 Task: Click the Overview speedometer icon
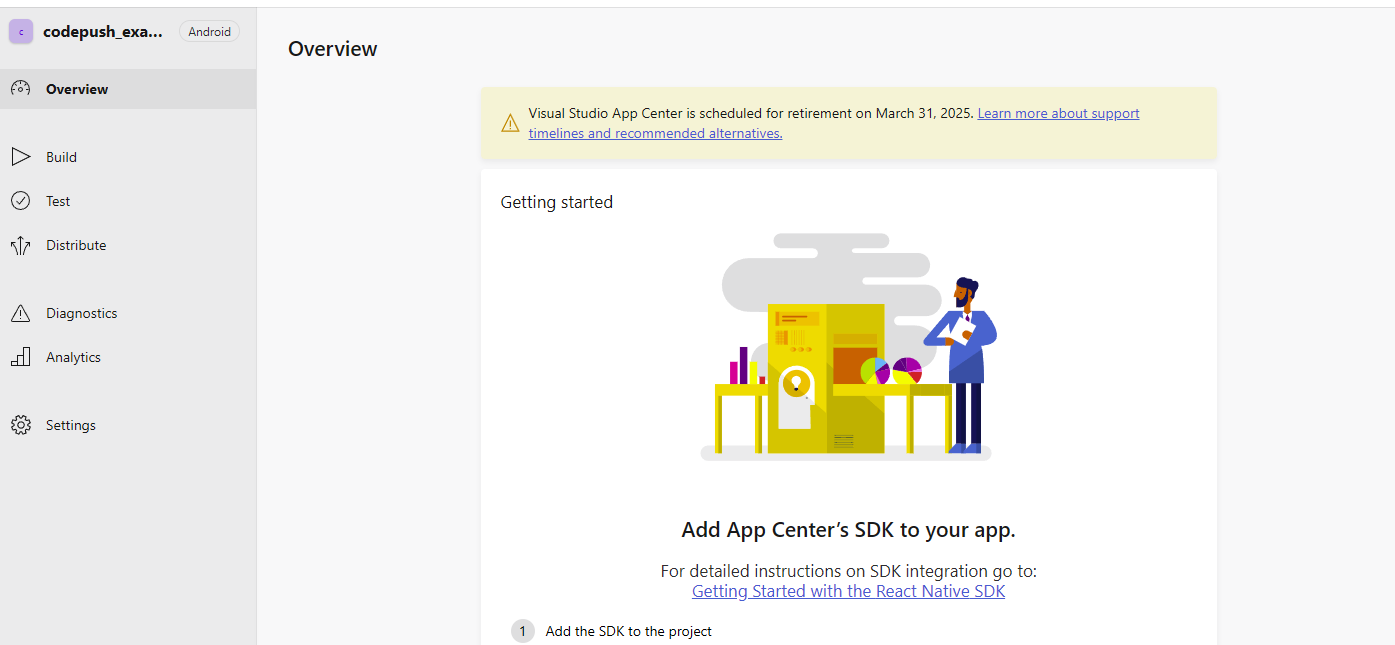click(21, 89)
